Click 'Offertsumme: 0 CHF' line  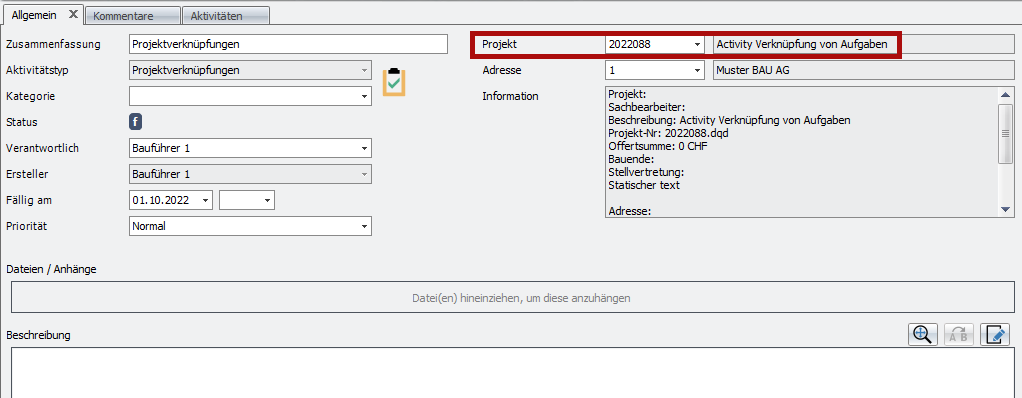[x=658, y=146]
